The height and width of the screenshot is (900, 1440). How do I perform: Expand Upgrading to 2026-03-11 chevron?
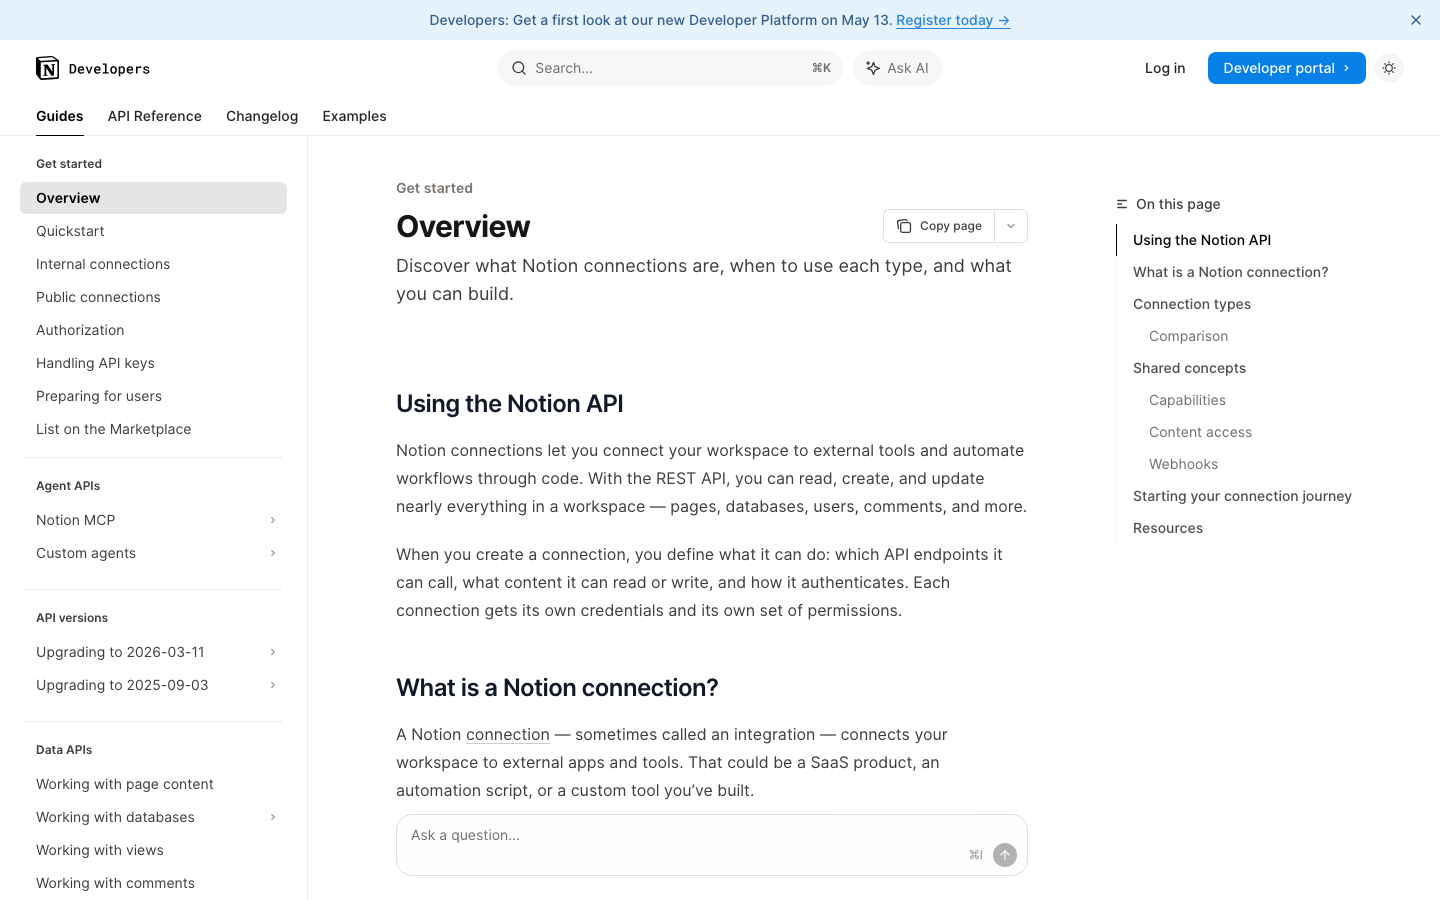273,652
